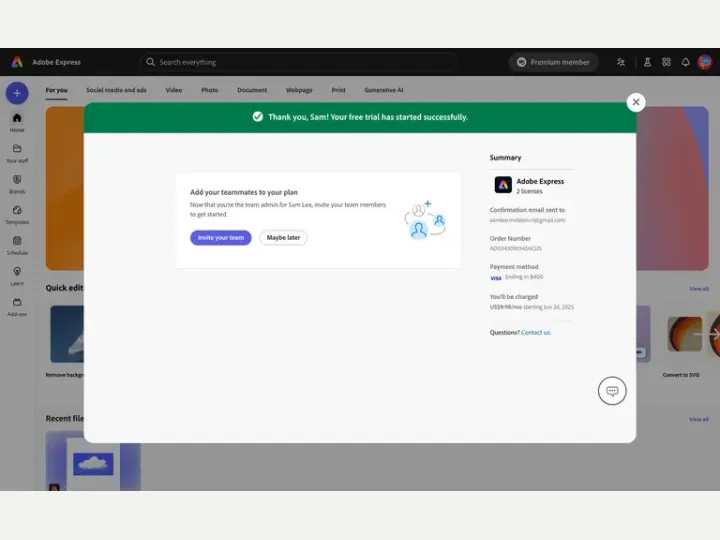Select the Photo tab
720x540 pixels.
click(x=209, y=90)
